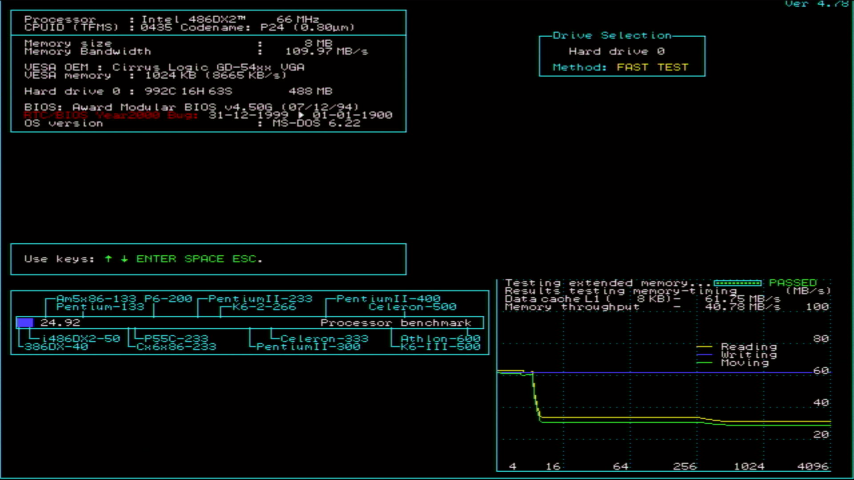Click the extended memory test progress bar
This screenshot has width=854, height=480.
pos(738,283)
